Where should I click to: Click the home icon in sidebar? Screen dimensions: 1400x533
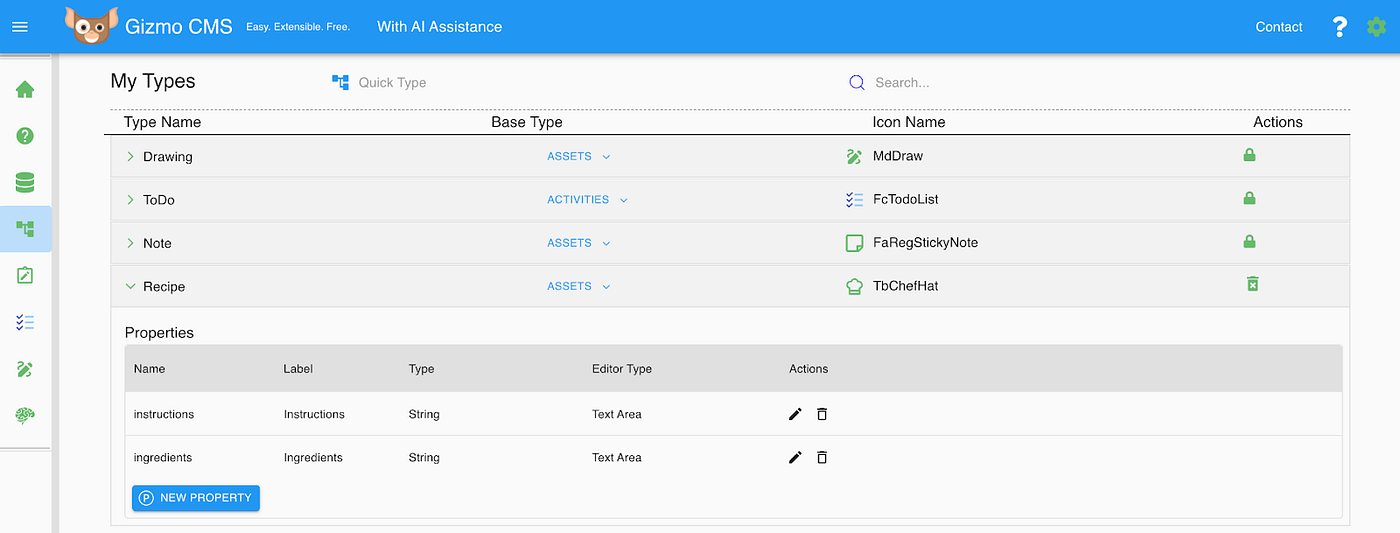coord(25,90)
